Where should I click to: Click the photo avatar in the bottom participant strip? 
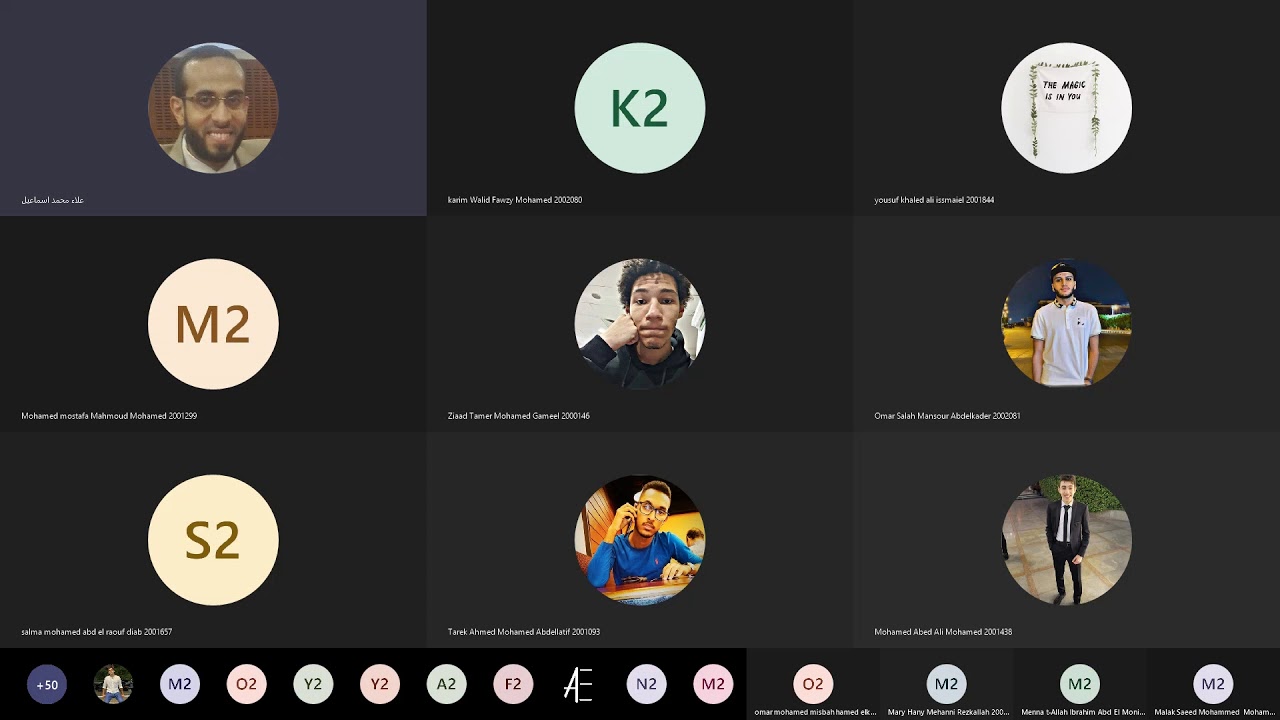point(113,685)
